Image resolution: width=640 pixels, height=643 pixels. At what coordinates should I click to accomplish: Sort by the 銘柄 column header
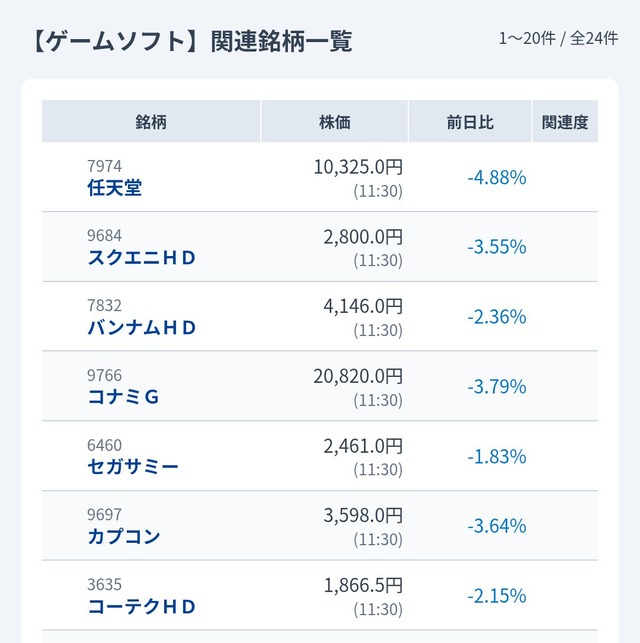(151, 122)
